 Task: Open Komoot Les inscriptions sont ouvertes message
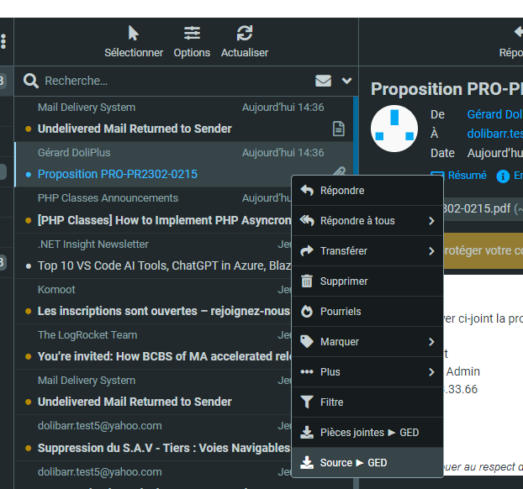coord(153,301)
